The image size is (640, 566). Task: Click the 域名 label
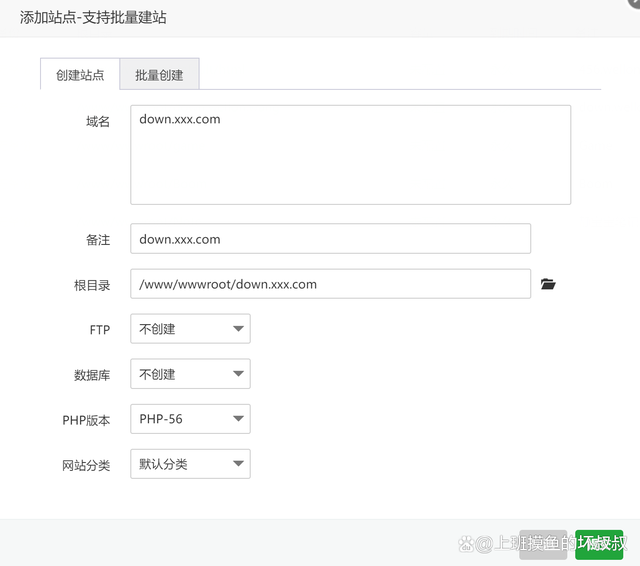[98, 121]
